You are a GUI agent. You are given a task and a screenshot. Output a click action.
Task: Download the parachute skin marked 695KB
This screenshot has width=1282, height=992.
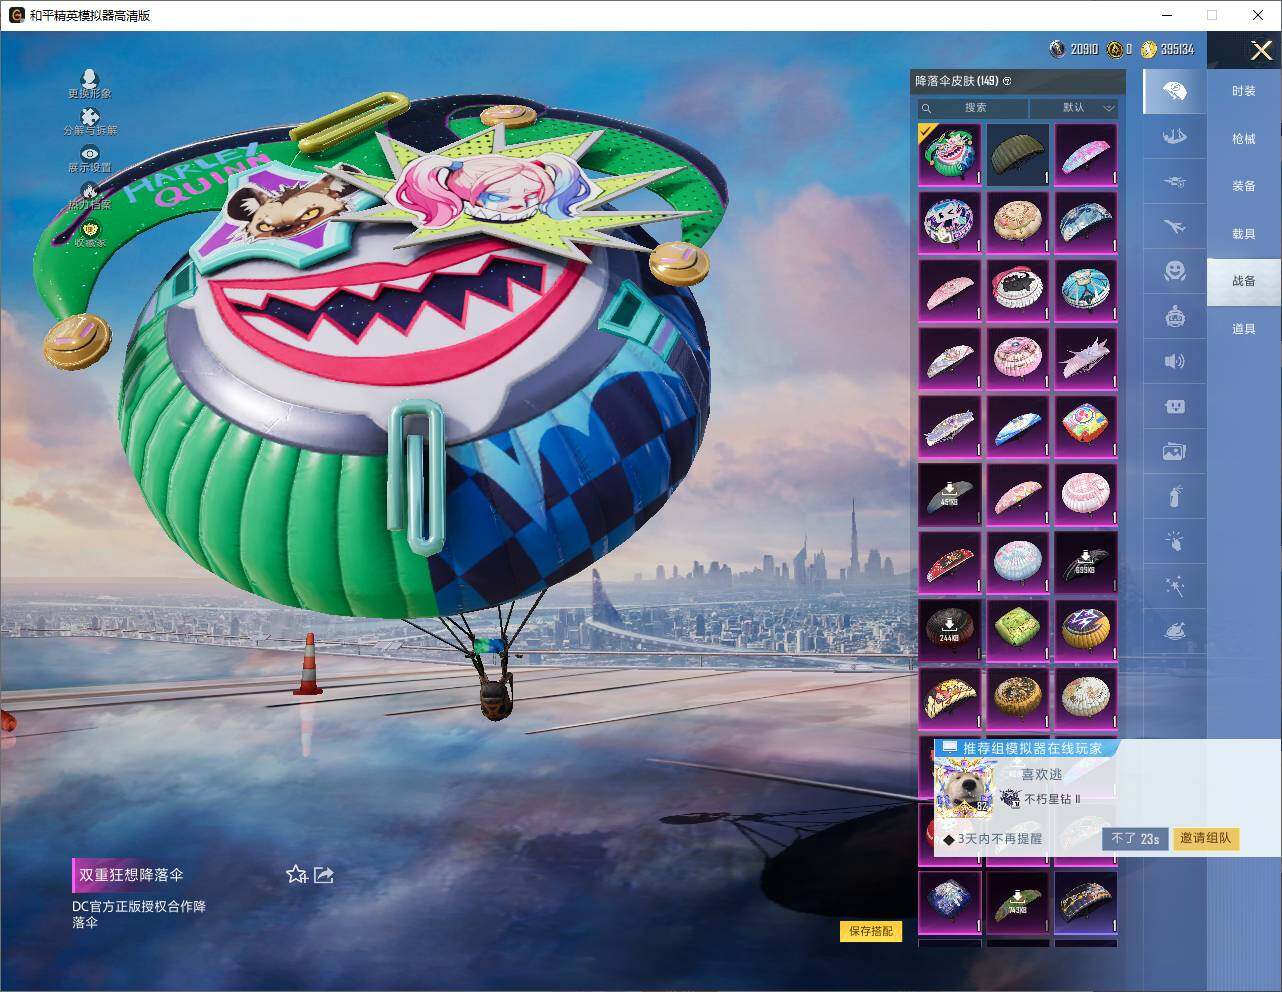click(x=1085, y=562)
